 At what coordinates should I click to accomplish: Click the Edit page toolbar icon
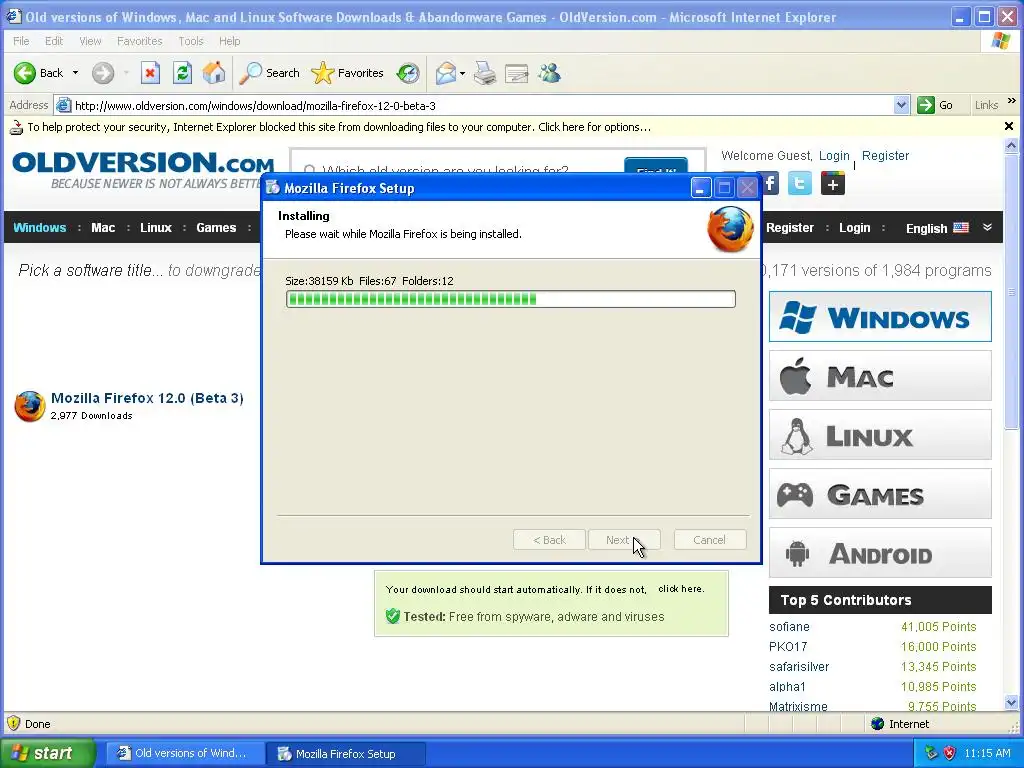pos(517,73)
